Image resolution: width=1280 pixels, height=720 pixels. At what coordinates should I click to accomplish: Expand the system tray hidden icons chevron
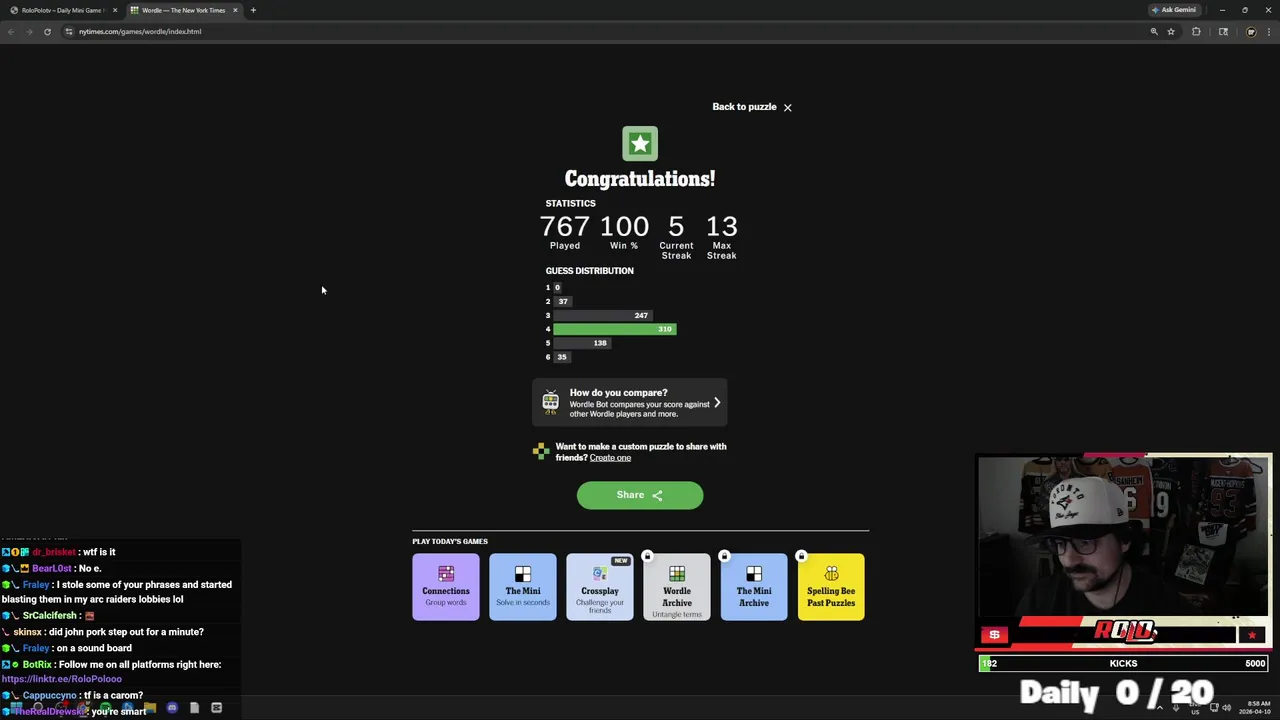1160,708
